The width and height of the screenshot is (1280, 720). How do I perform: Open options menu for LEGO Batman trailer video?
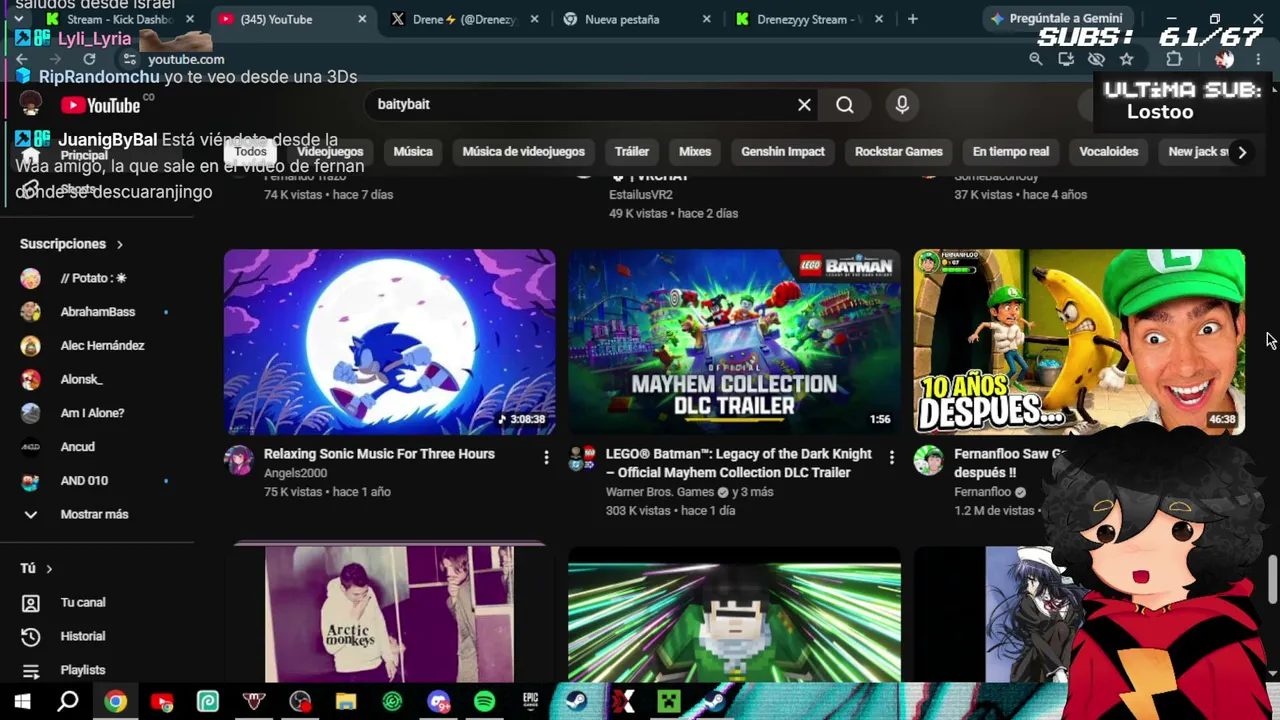[x=891, y=458]
